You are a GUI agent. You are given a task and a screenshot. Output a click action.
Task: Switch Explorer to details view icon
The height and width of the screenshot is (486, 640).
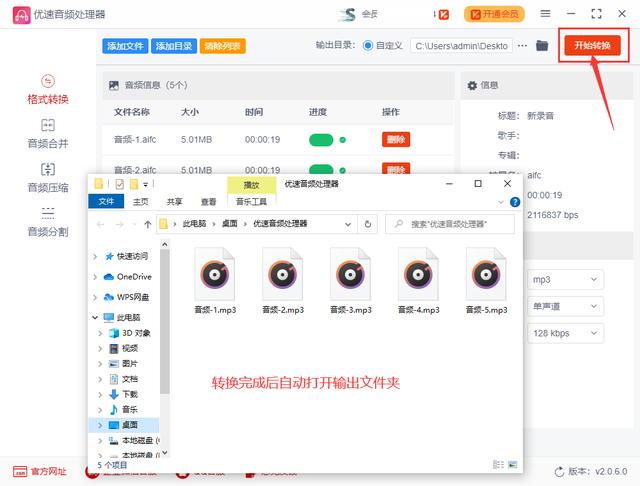[x=498, y=464]
